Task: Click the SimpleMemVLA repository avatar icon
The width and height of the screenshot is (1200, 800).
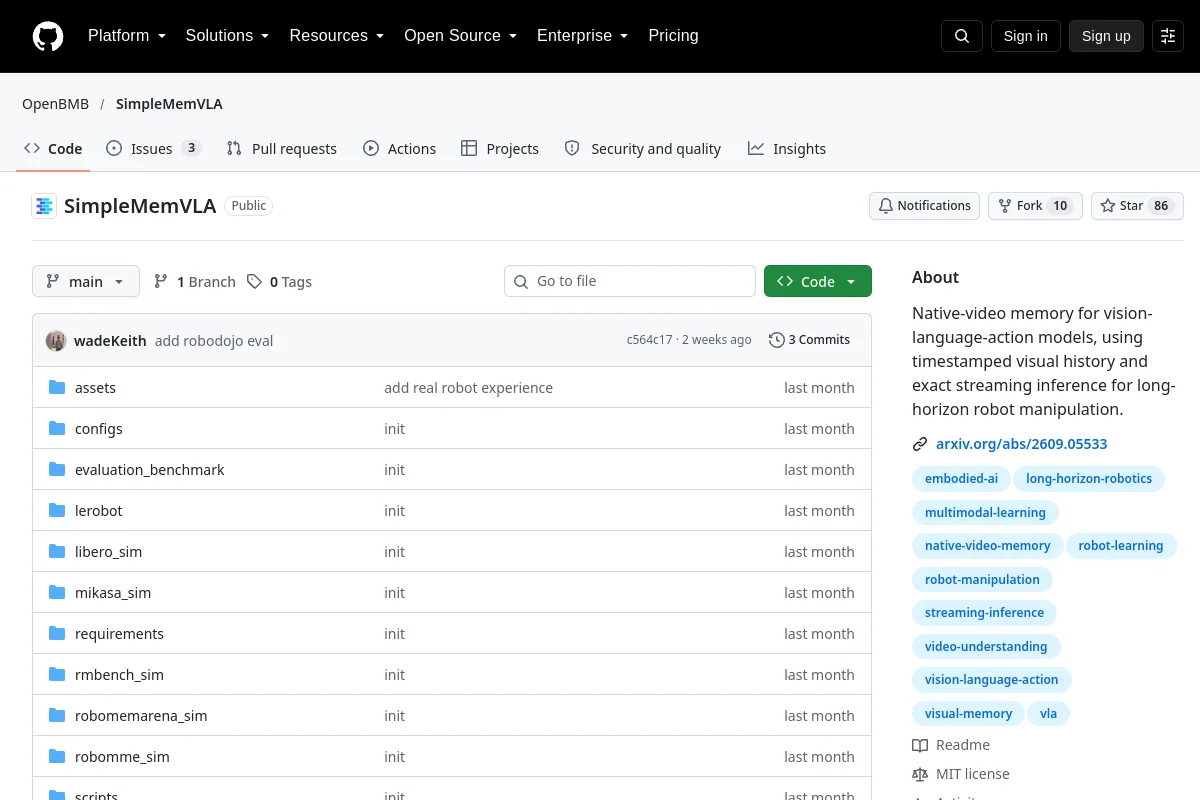Action: click(x=44, y=206)
